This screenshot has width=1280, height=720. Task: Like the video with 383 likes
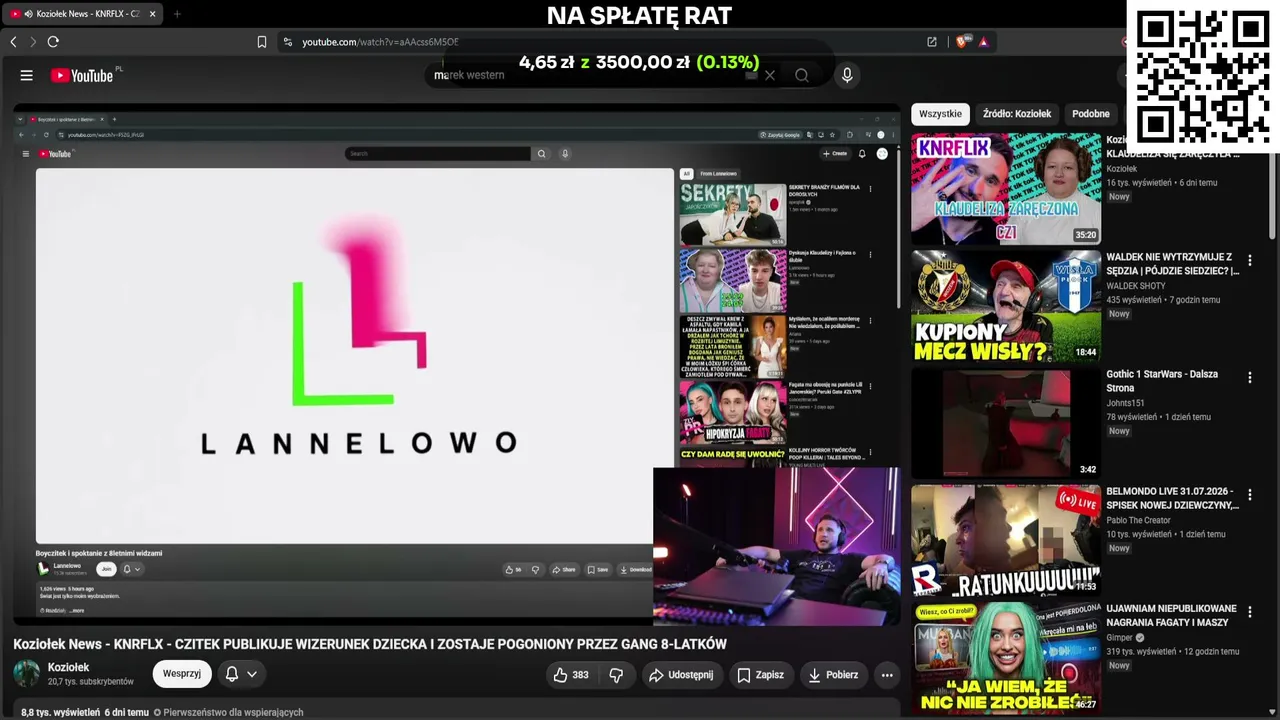pyautogui.click(x=571, y=675)
